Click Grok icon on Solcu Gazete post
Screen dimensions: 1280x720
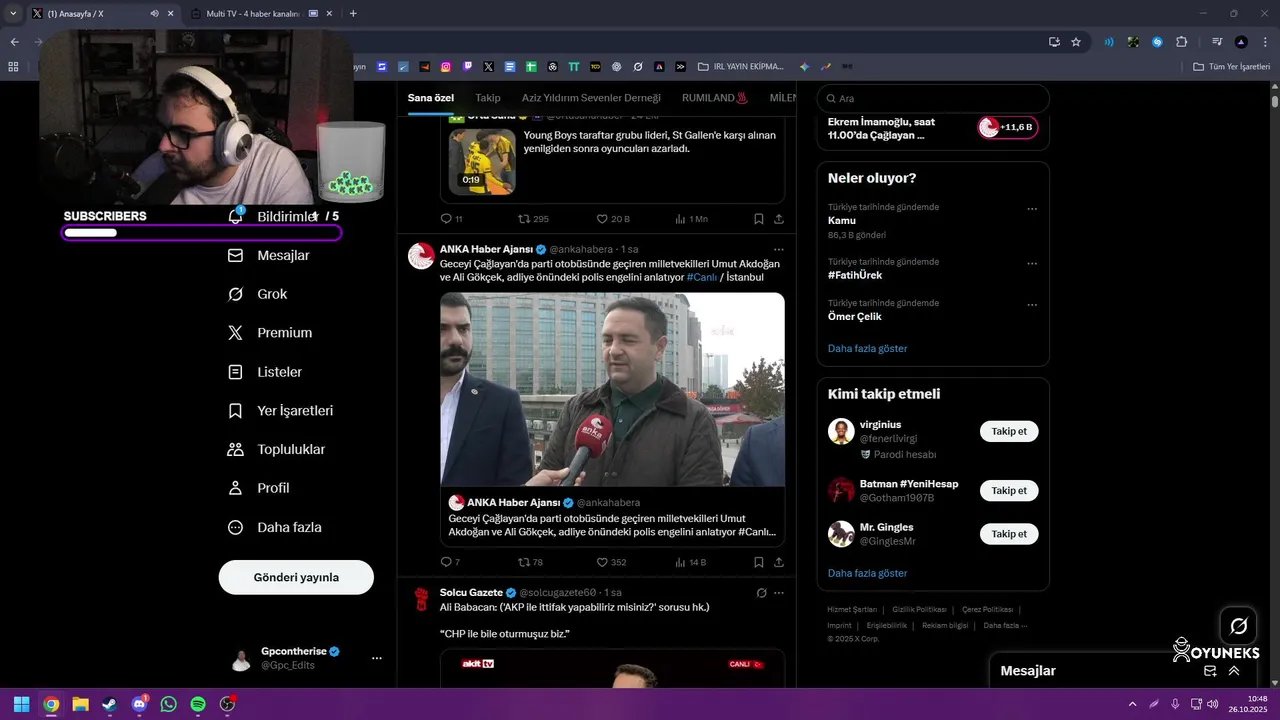761,593
